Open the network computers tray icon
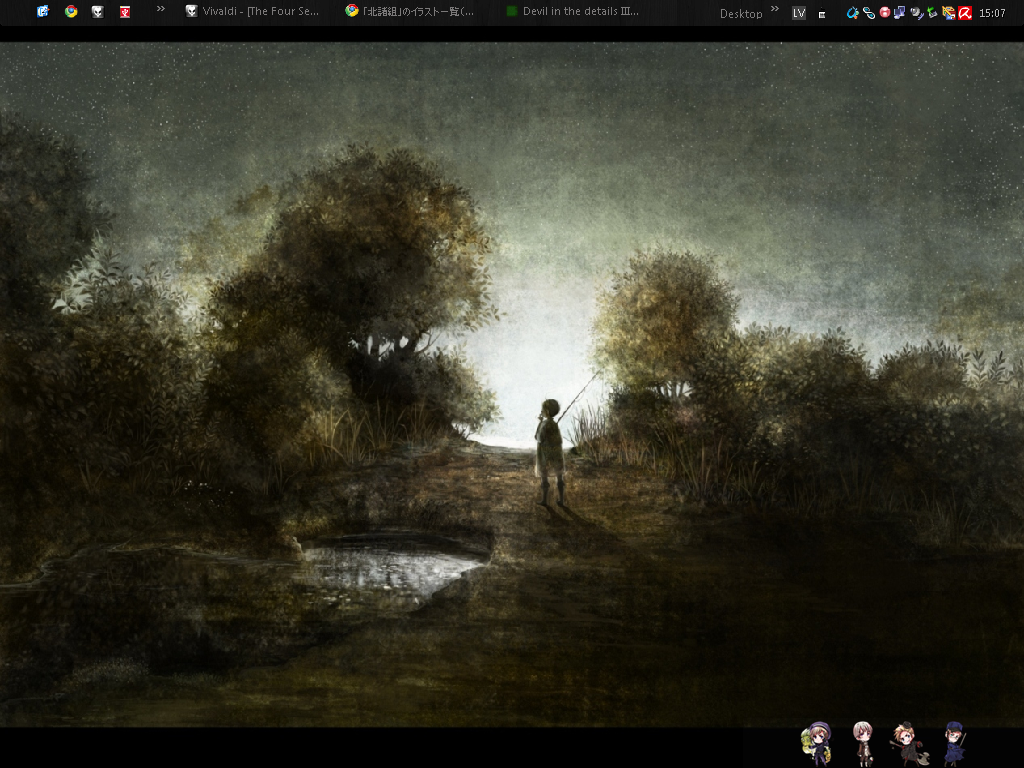 (x=900, y=12)
